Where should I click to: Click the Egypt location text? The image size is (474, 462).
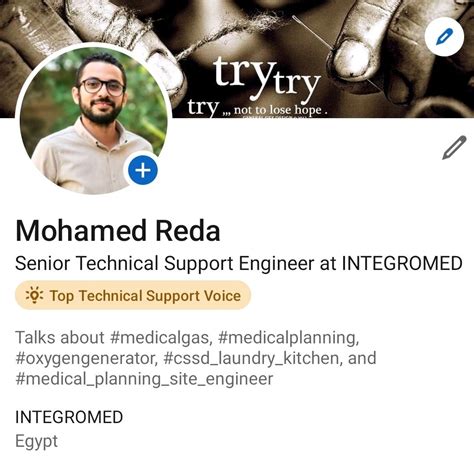point(36,442)
